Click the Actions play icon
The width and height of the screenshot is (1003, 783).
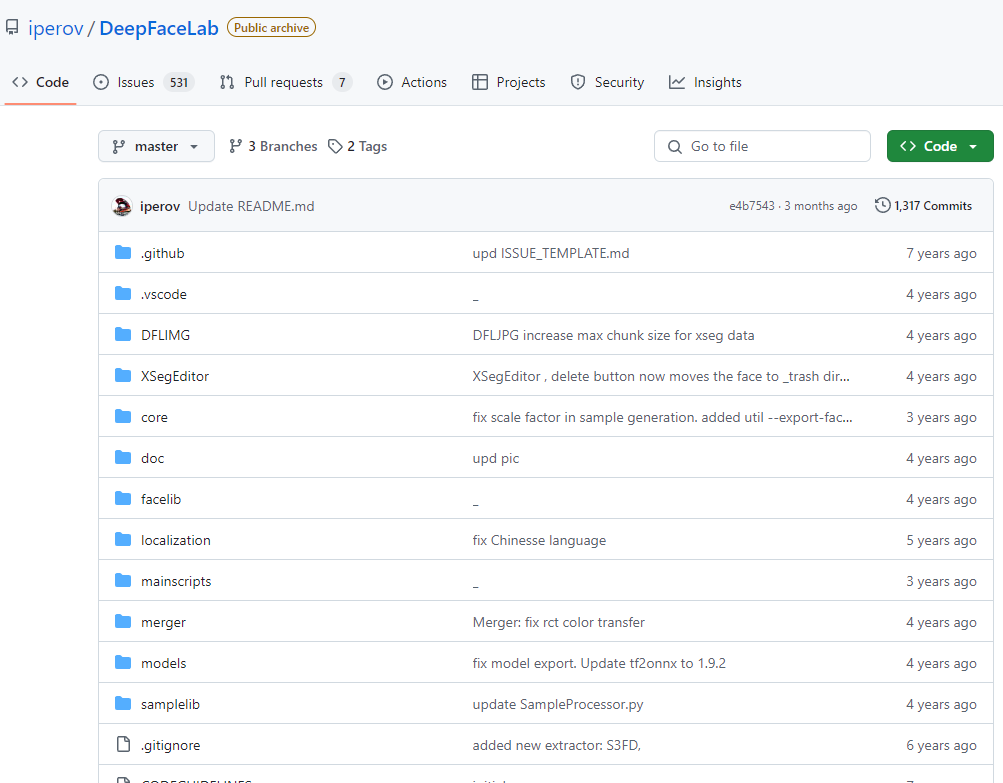[384, 82]
